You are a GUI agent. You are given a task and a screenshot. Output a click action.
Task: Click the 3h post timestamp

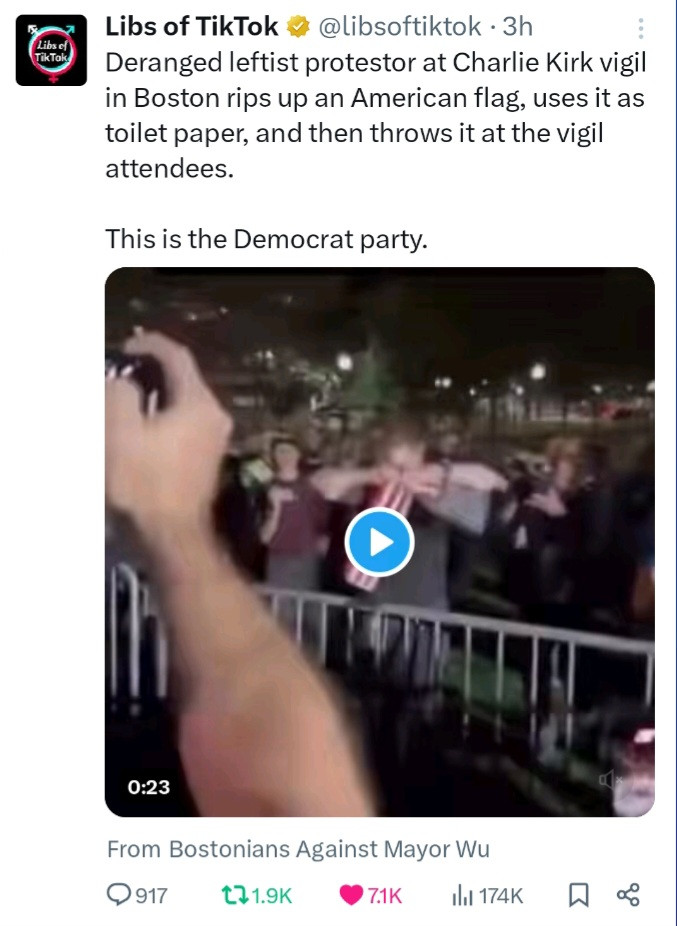click(517, 27)
